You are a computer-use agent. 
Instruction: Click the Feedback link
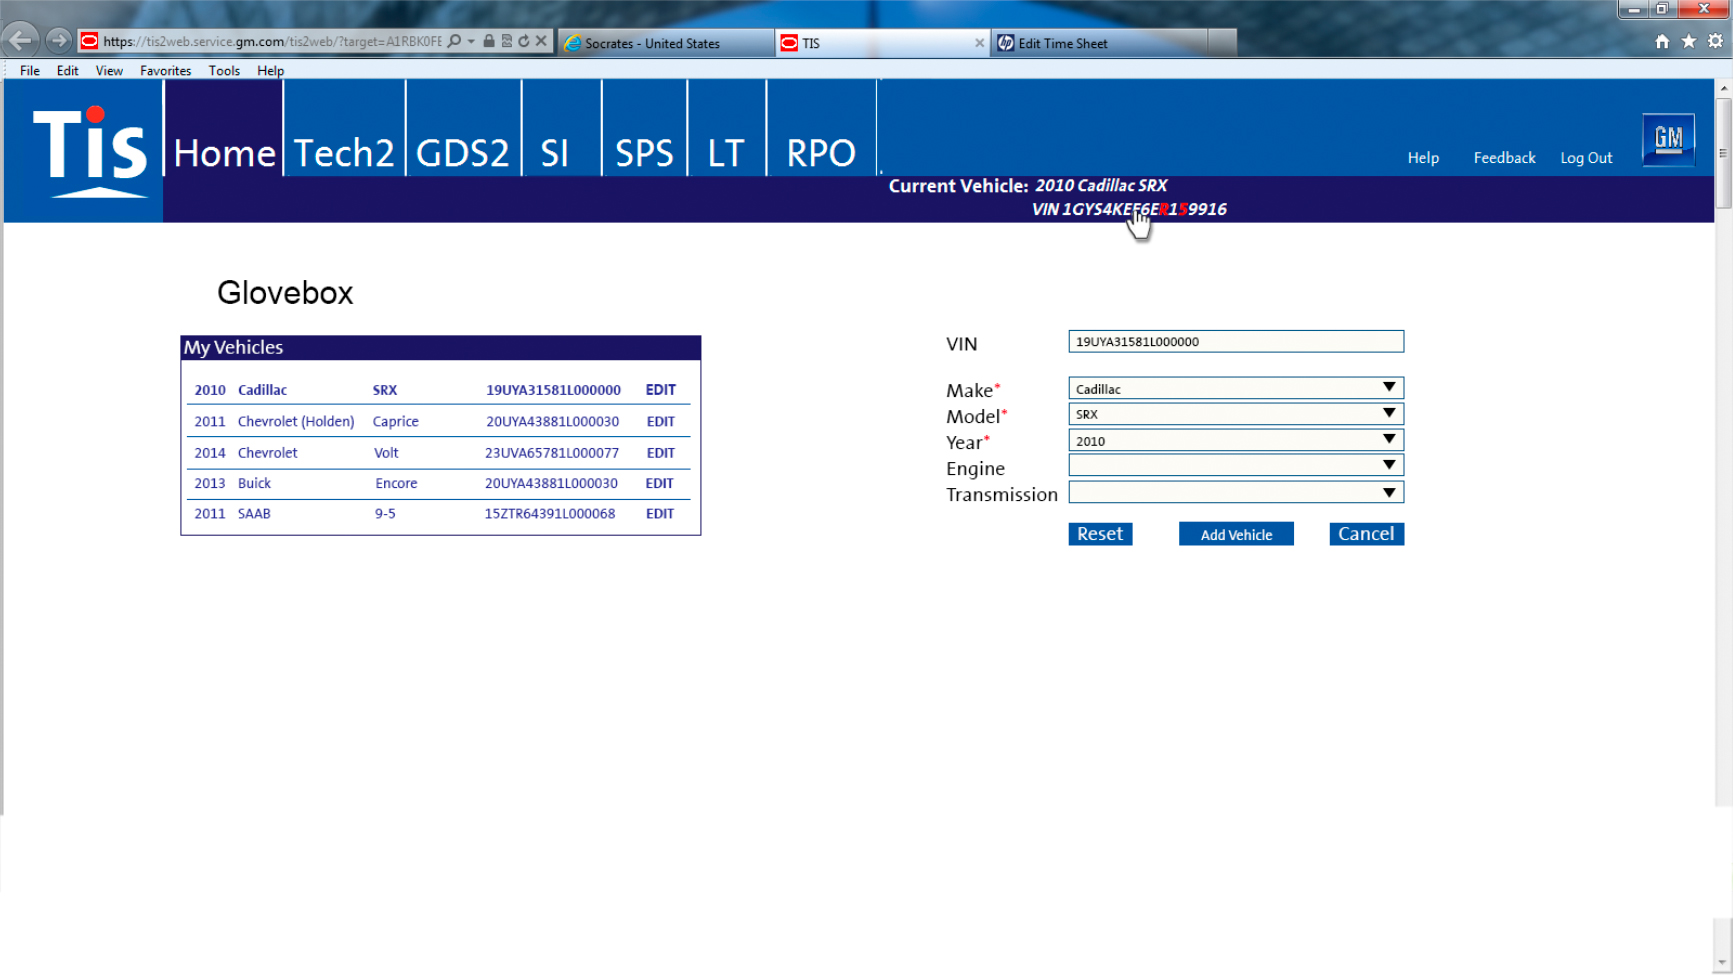[x=1504, y=158]
